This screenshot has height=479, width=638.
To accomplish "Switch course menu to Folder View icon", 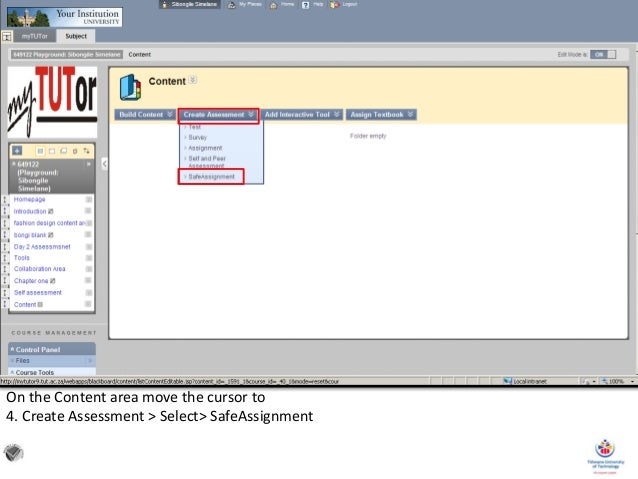I will (52, 151).
